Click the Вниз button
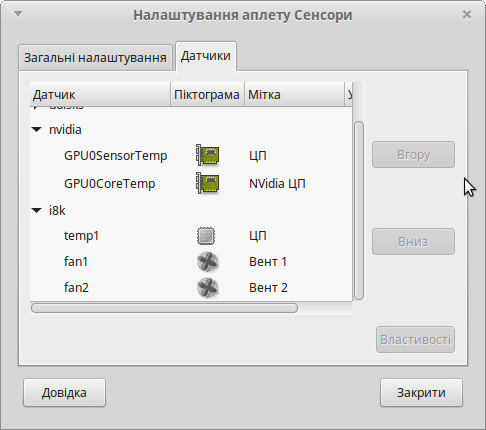486x430 pixels. pyautogui.click(x=413, y=241)
